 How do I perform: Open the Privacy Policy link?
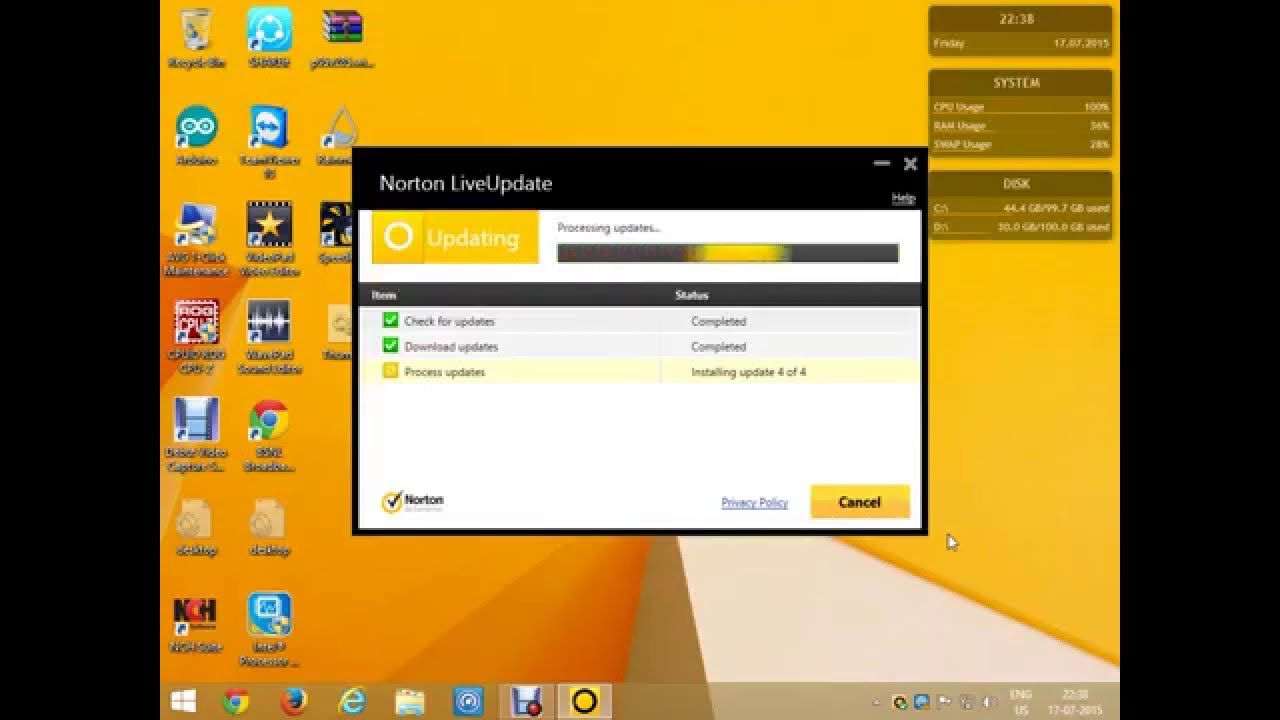755,502
